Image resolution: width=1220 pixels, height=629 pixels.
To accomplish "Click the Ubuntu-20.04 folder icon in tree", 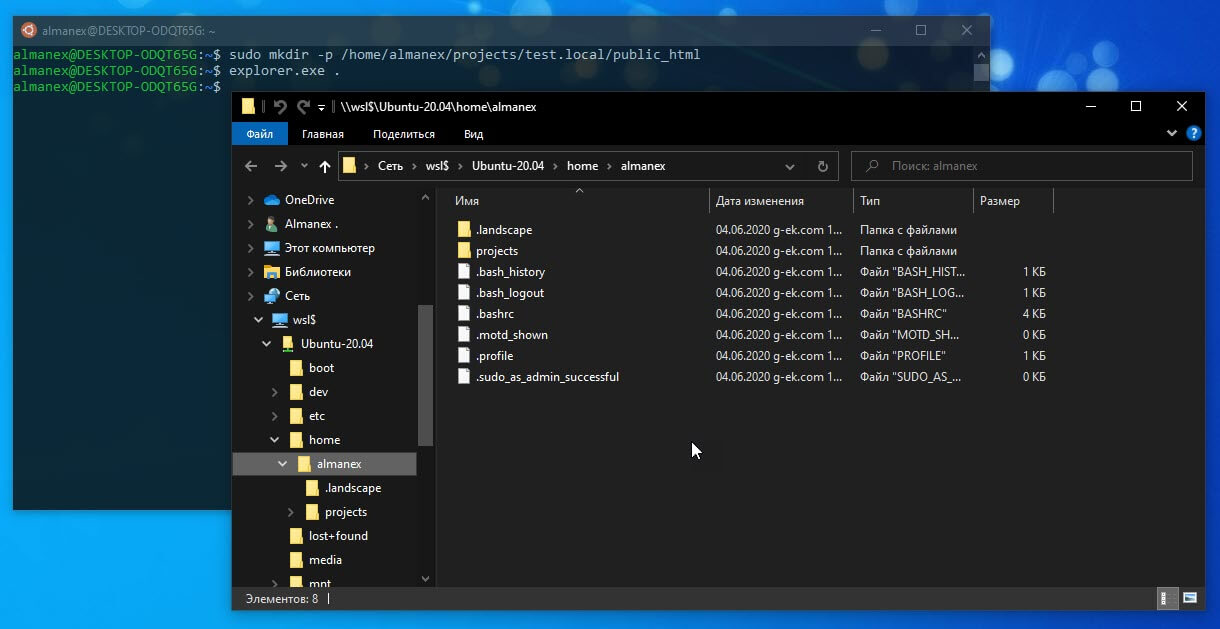I will 288,344.
